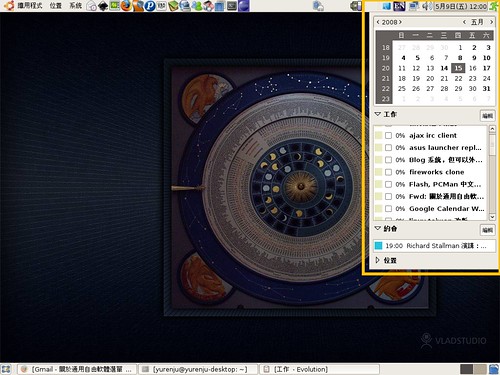500x375 pixels.
Task: Open the green system monitor launcher
Action: tap(114, 6)
